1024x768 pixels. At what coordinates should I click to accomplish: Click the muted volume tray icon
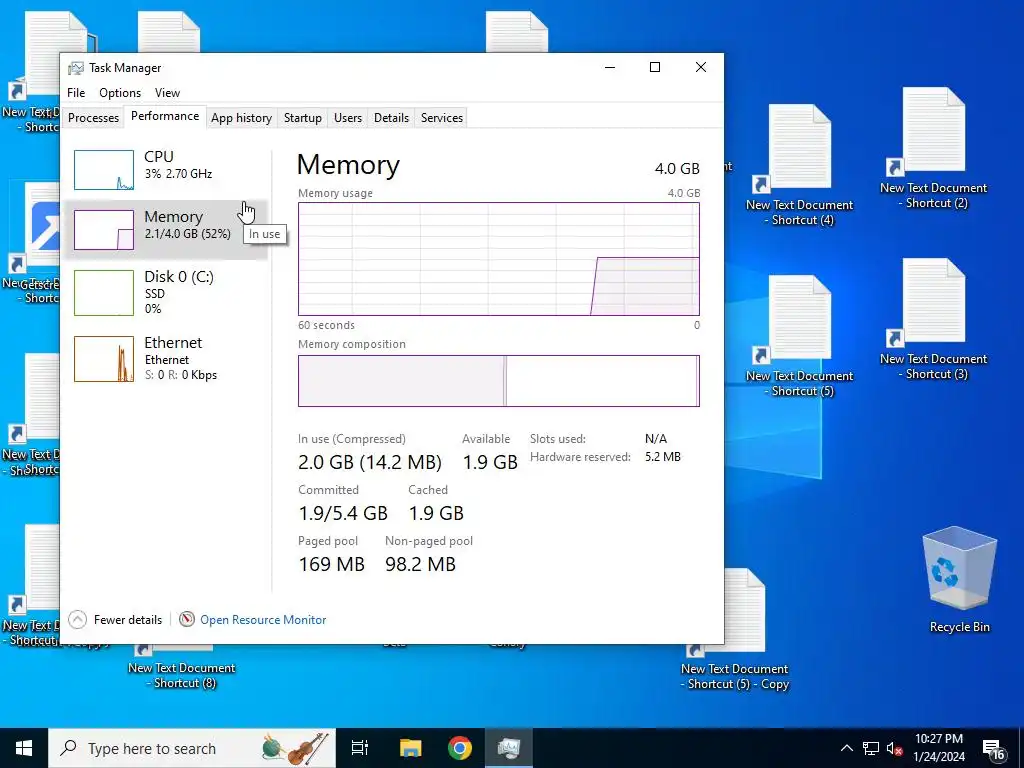[x=894, y=748]
